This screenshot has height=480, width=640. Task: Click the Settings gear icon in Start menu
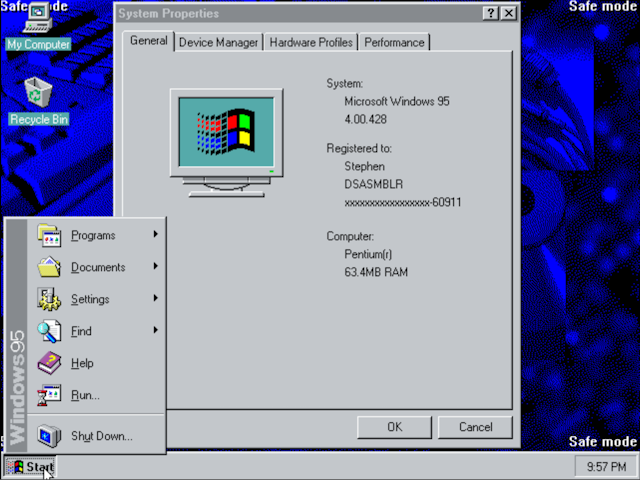(x=49, y=299)
